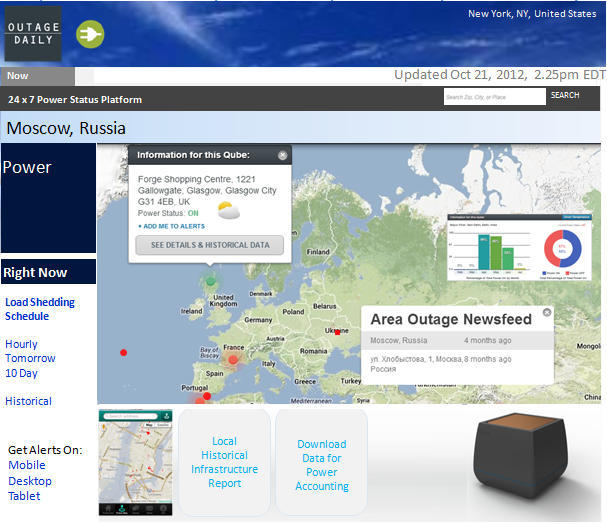This screenshot has width=607, height=524.
Task: Click the Search Zip, City or Place field
Action: pos(494,97)
